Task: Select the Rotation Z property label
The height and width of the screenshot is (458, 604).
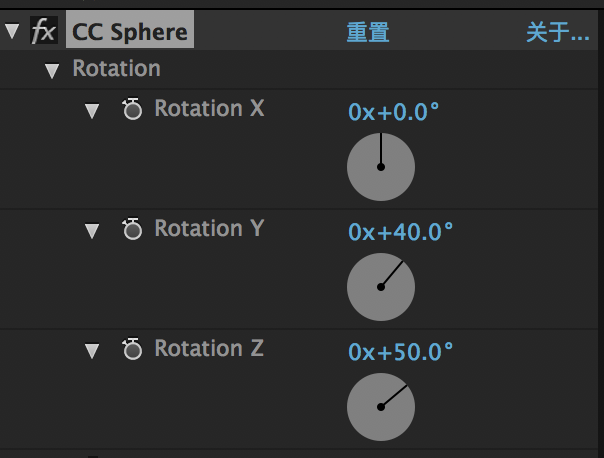Action: (209, 349)
